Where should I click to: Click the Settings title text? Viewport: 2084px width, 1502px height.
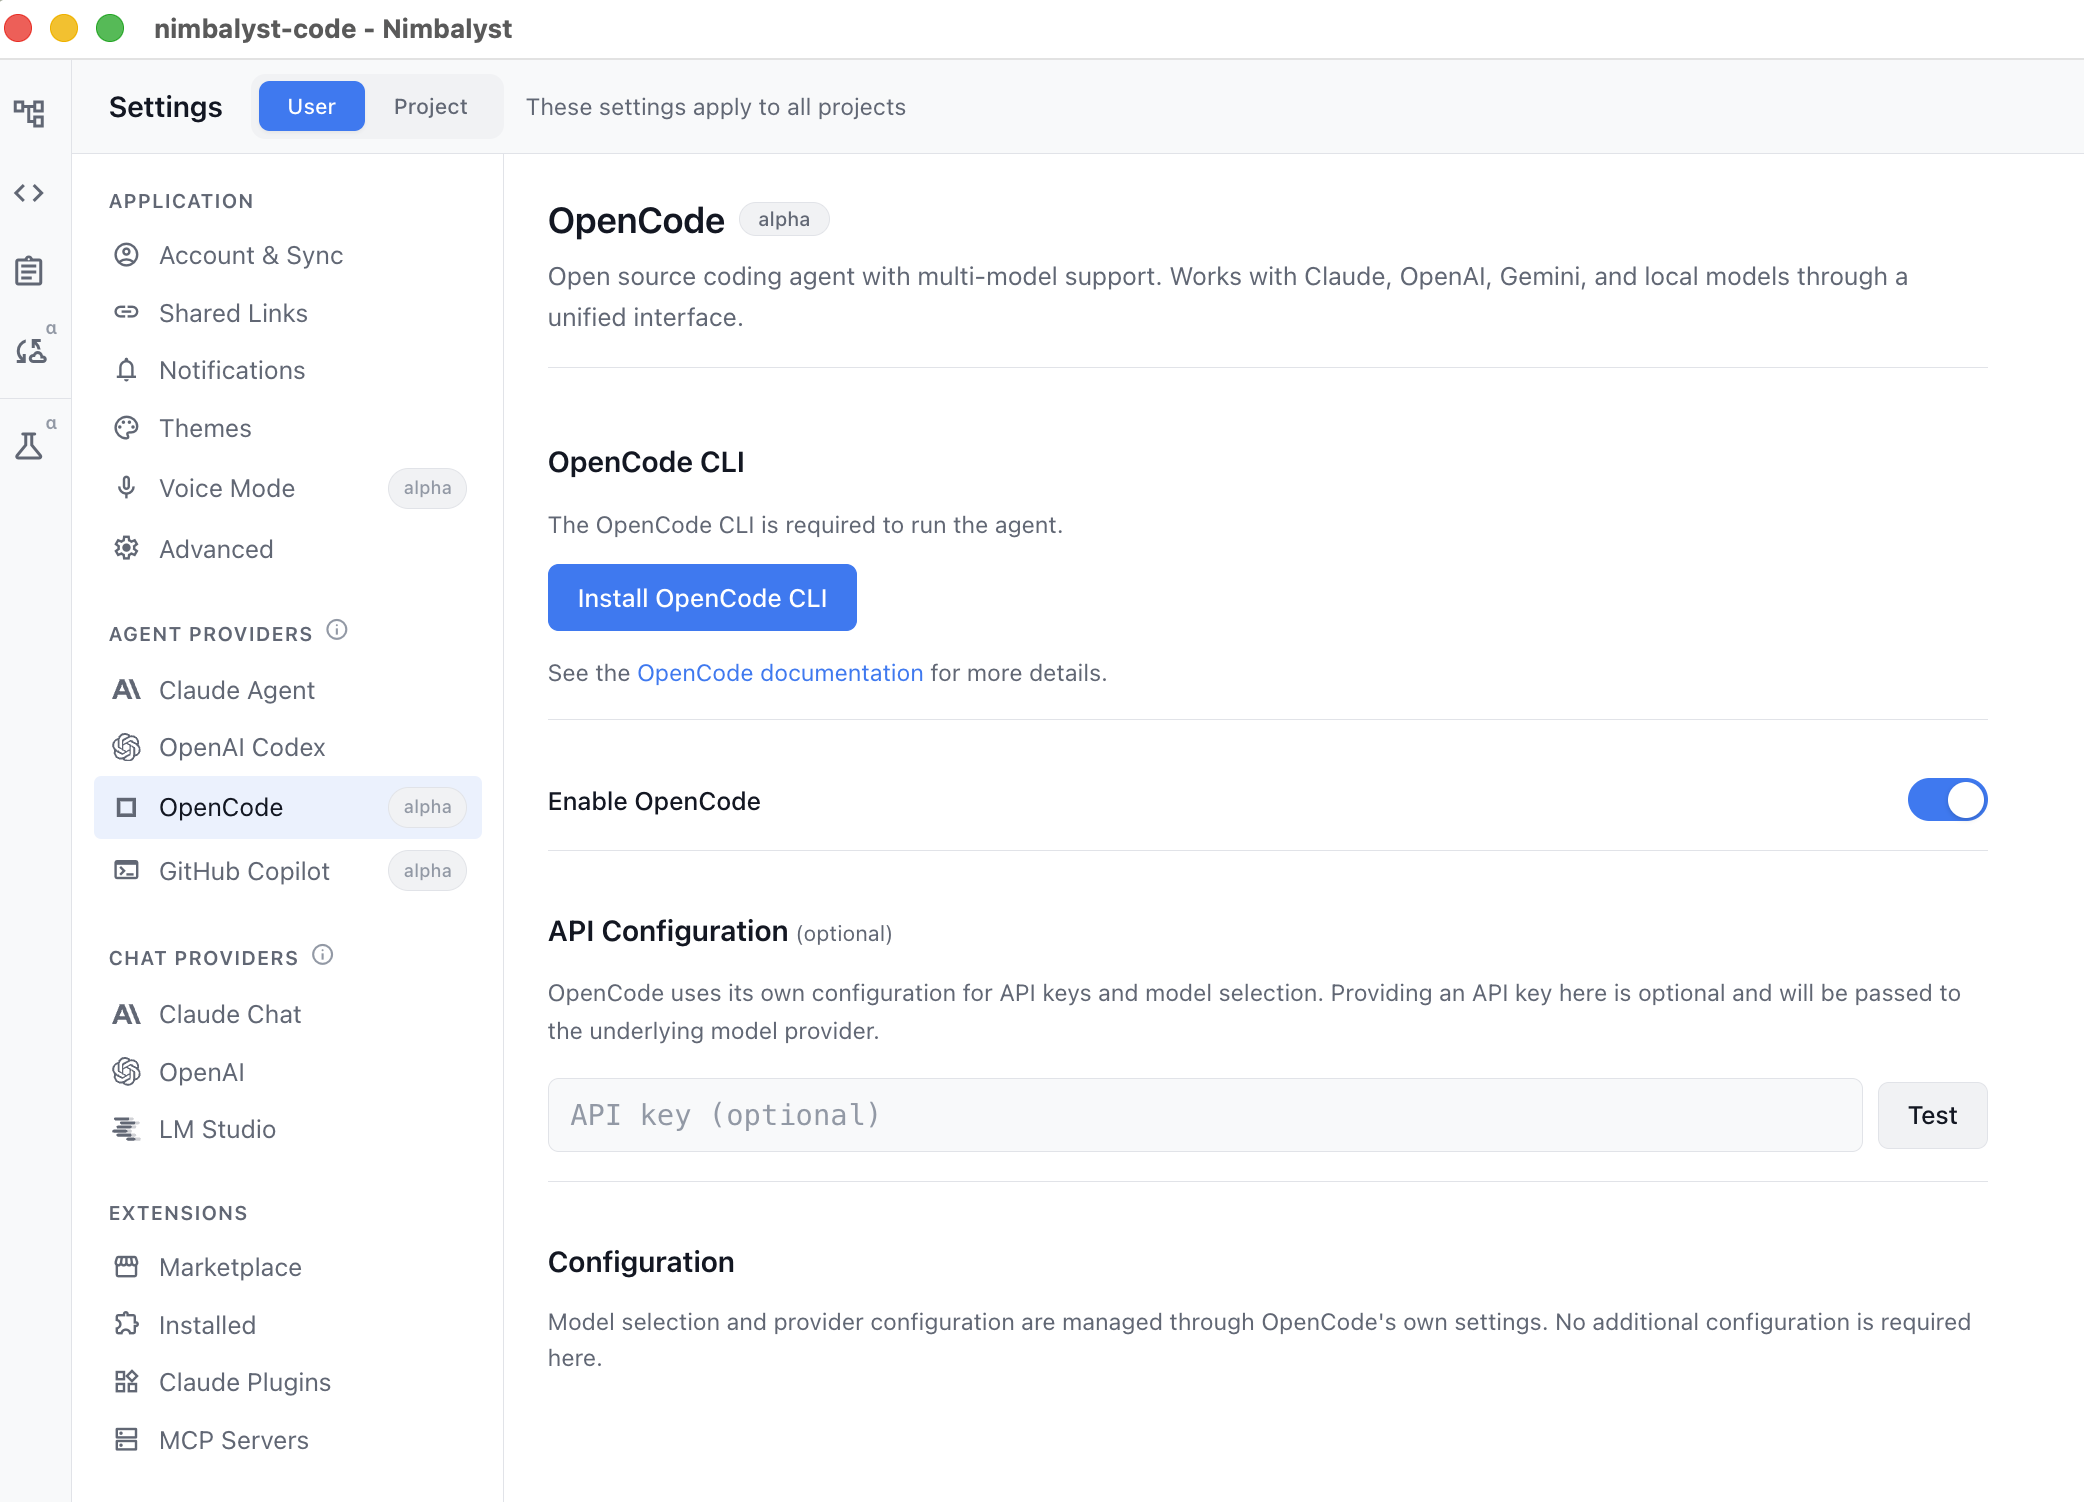pyautogui.click(x=166, y=107)
